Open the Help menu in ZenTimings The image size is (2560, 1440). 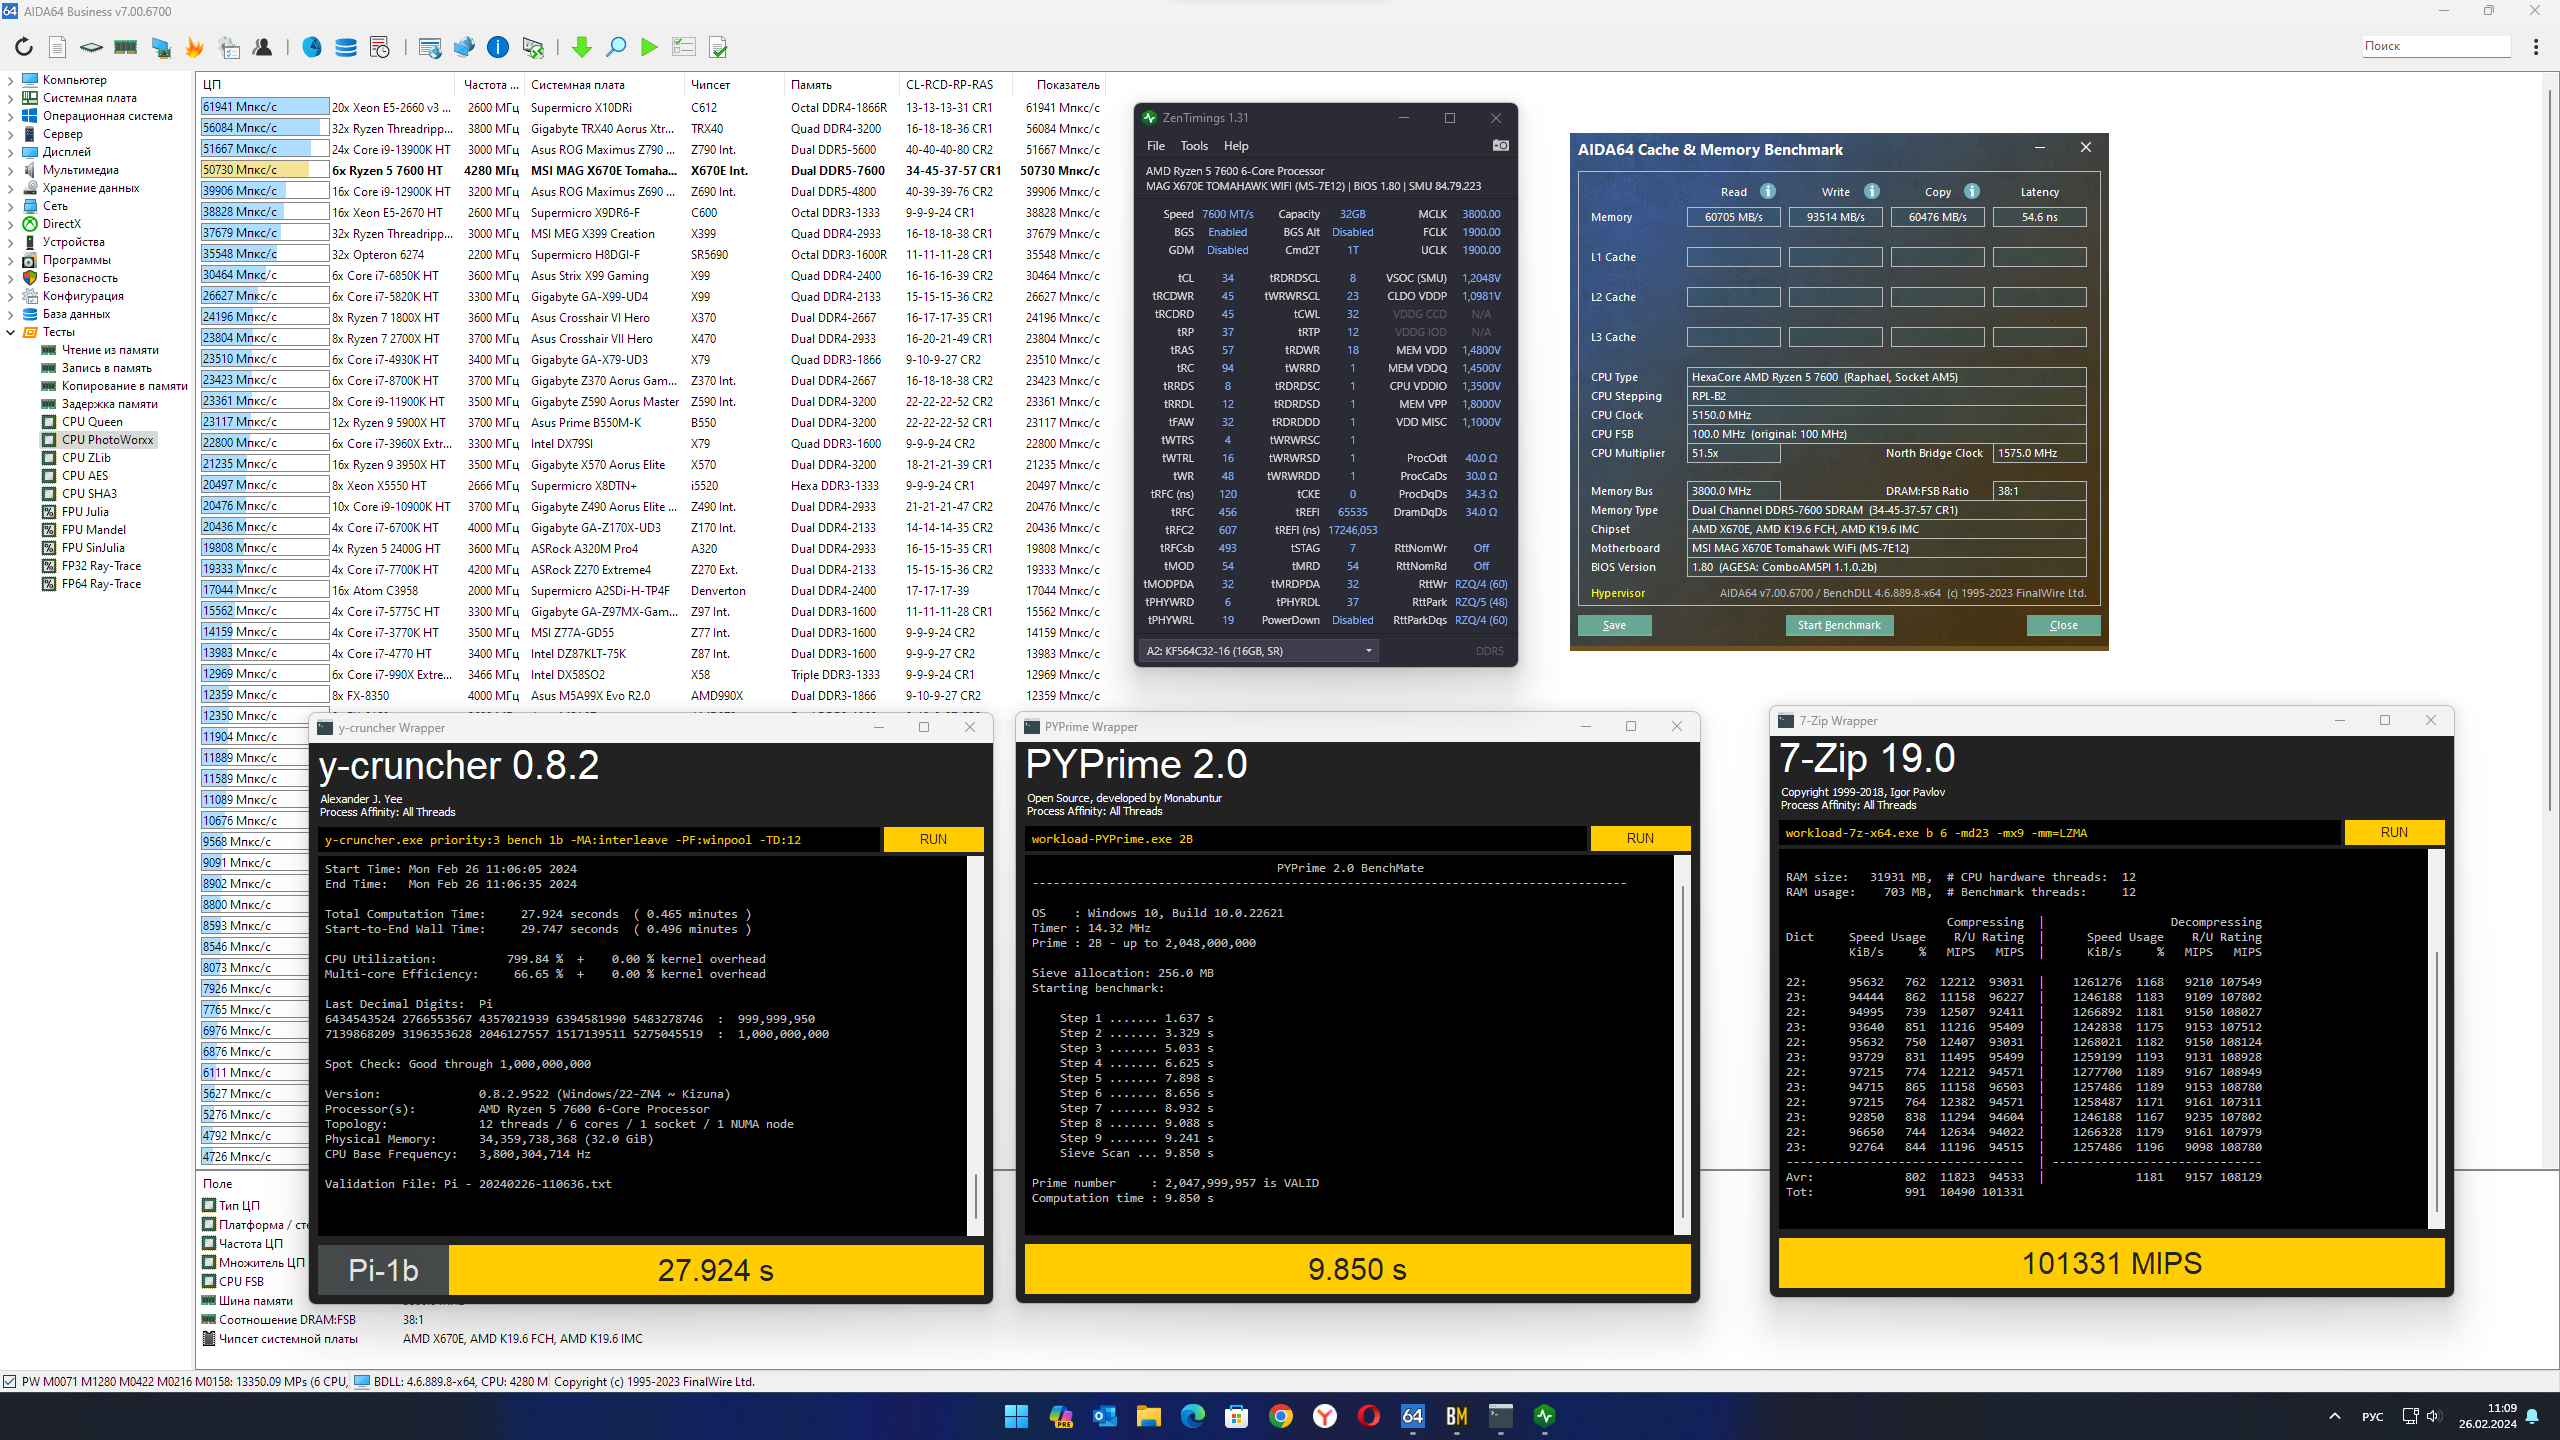point(1236,146)
